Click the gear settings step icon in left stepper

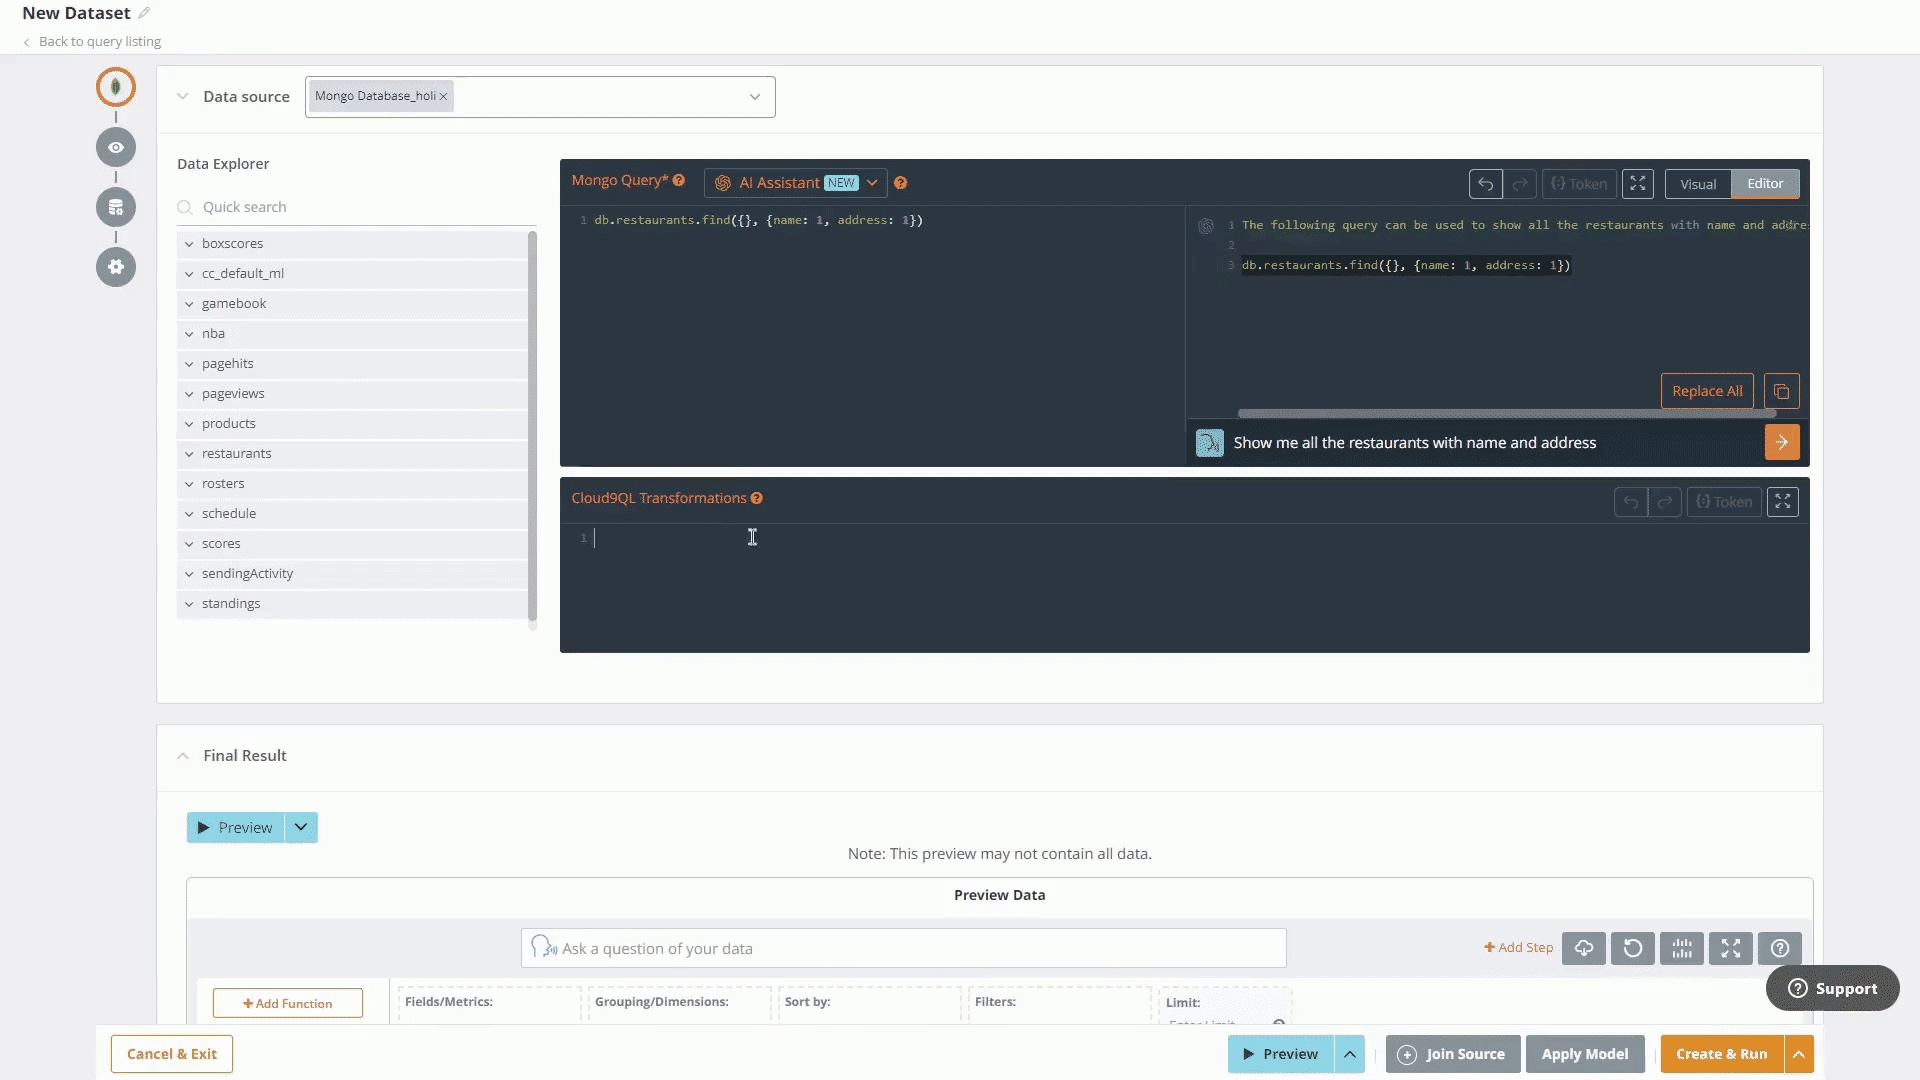click(x=116, y=267)
